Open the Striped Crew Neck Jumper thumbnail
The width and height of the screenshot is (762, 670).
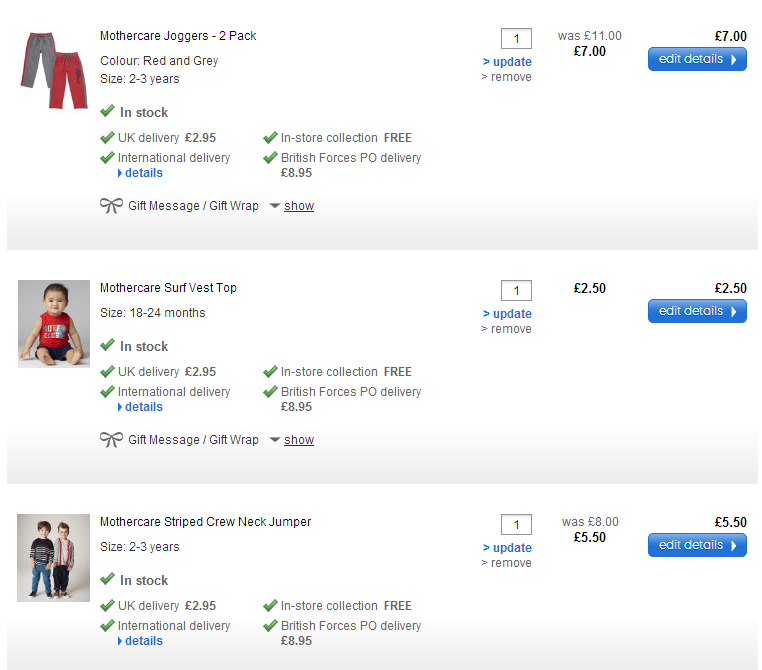pos(53,557)
